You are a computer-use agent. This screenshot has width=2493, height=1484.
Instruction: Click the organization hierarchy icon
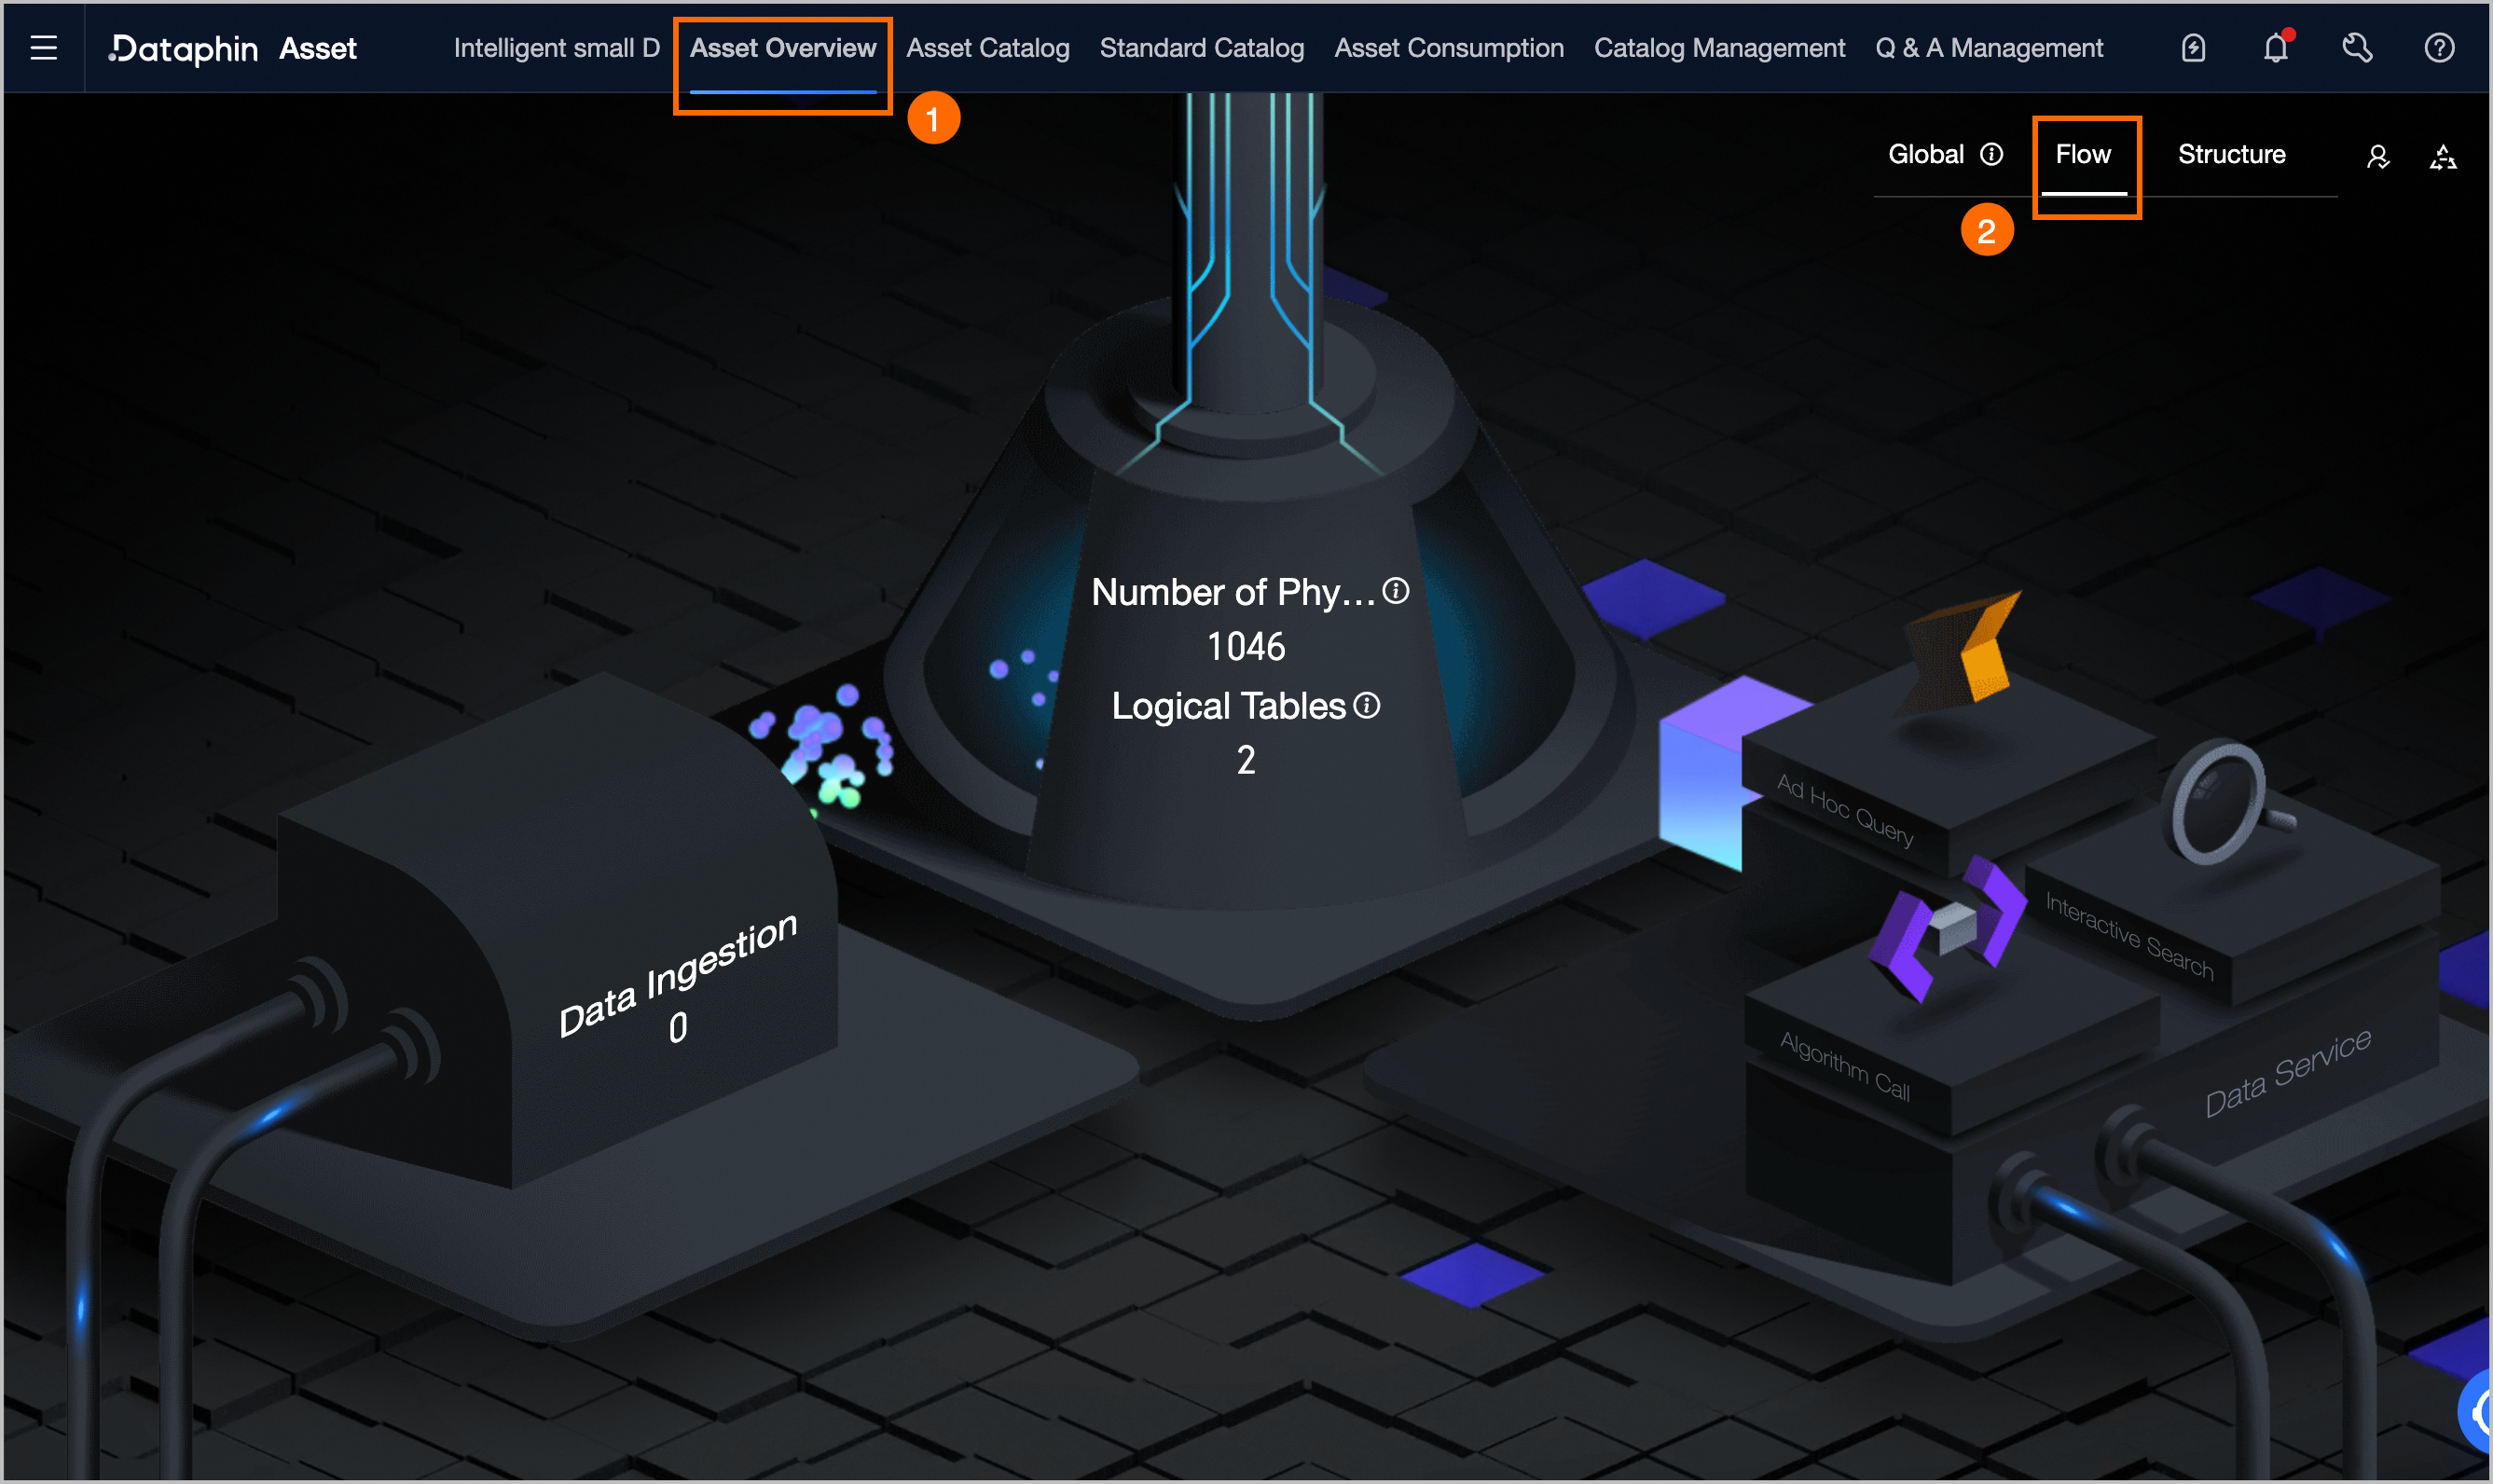click(2443, 157)
